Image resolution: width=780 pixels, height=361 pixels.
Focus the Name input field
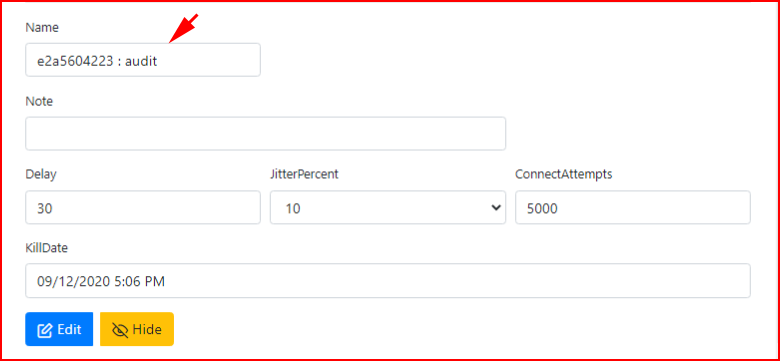pos(143,60)
